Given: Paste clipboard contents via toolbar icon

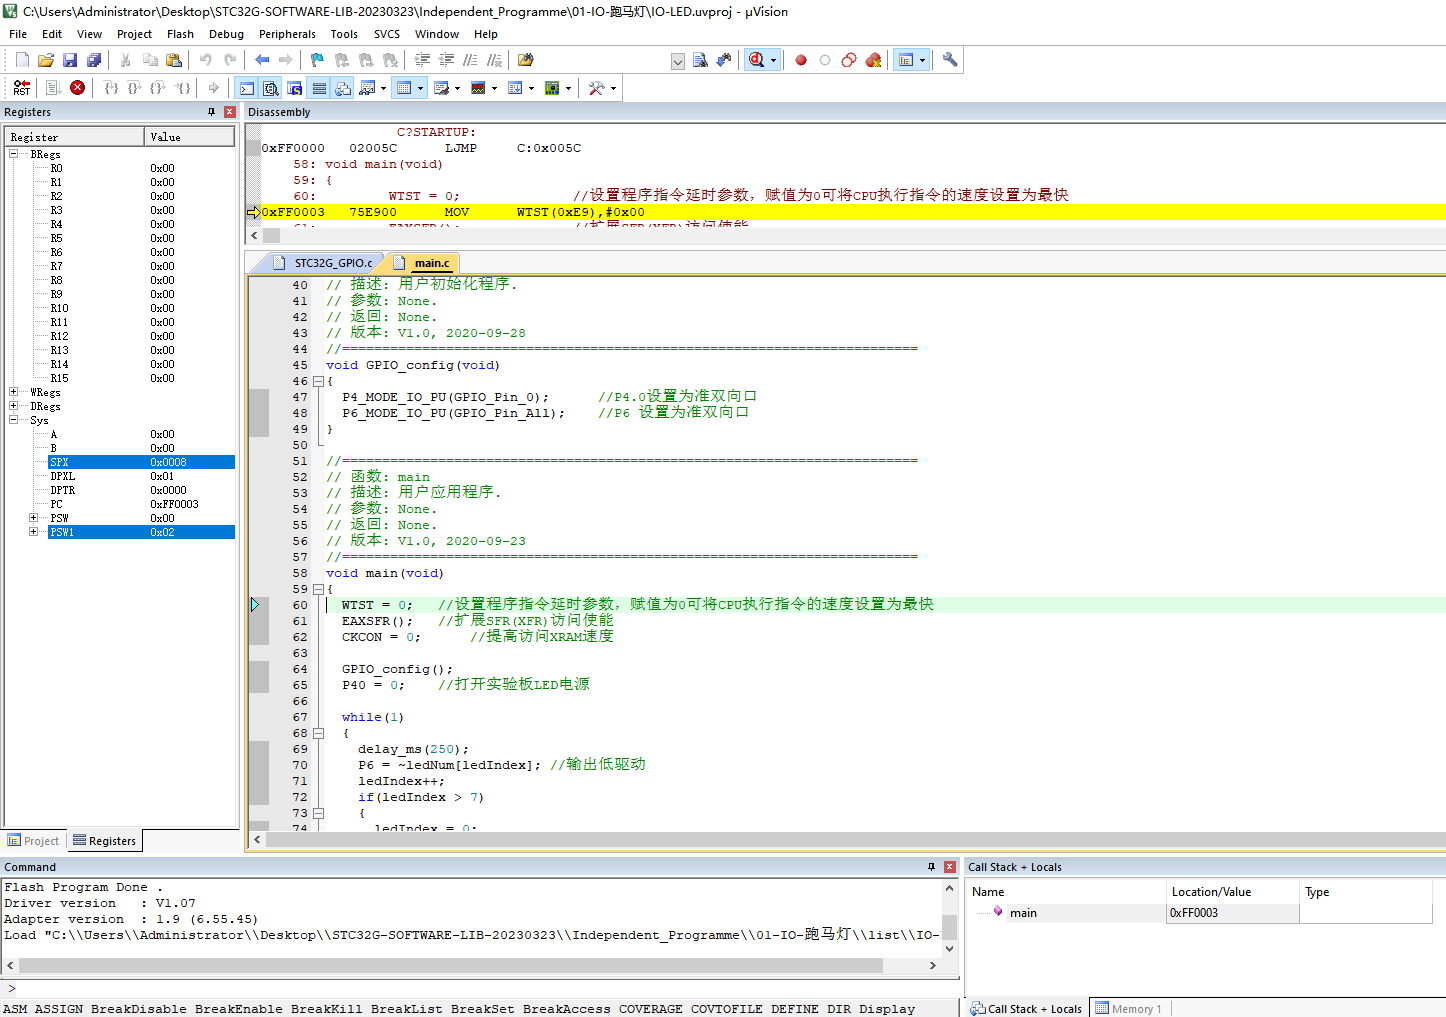Looking at the screenshot, I should (173, 60).
